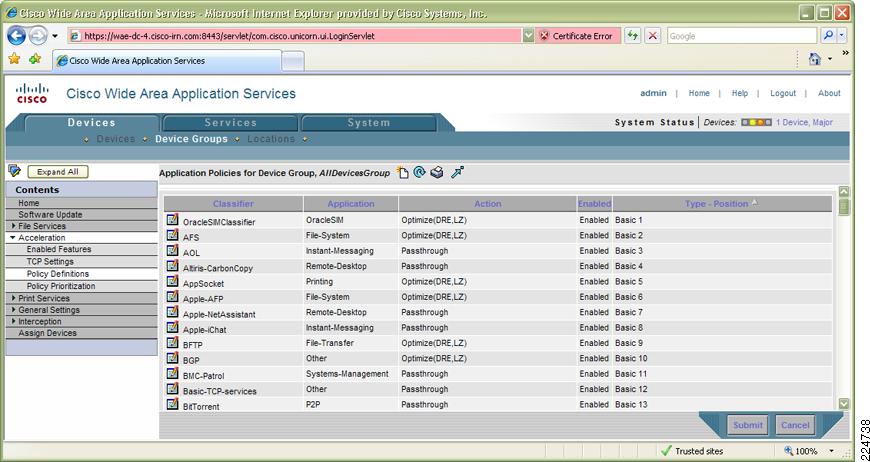
Task: Click the Print table icon
Action: pyautogui.click(x=437, y=172)
